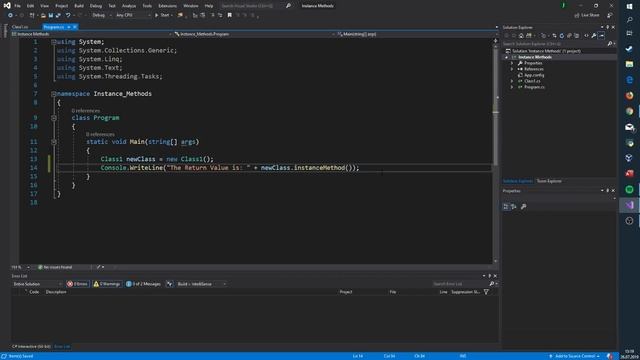This screenshot has width=640, height=360.
Task: Click the Property Pages wrench icon
Action: pyautogui.click(x=524, y=207)
